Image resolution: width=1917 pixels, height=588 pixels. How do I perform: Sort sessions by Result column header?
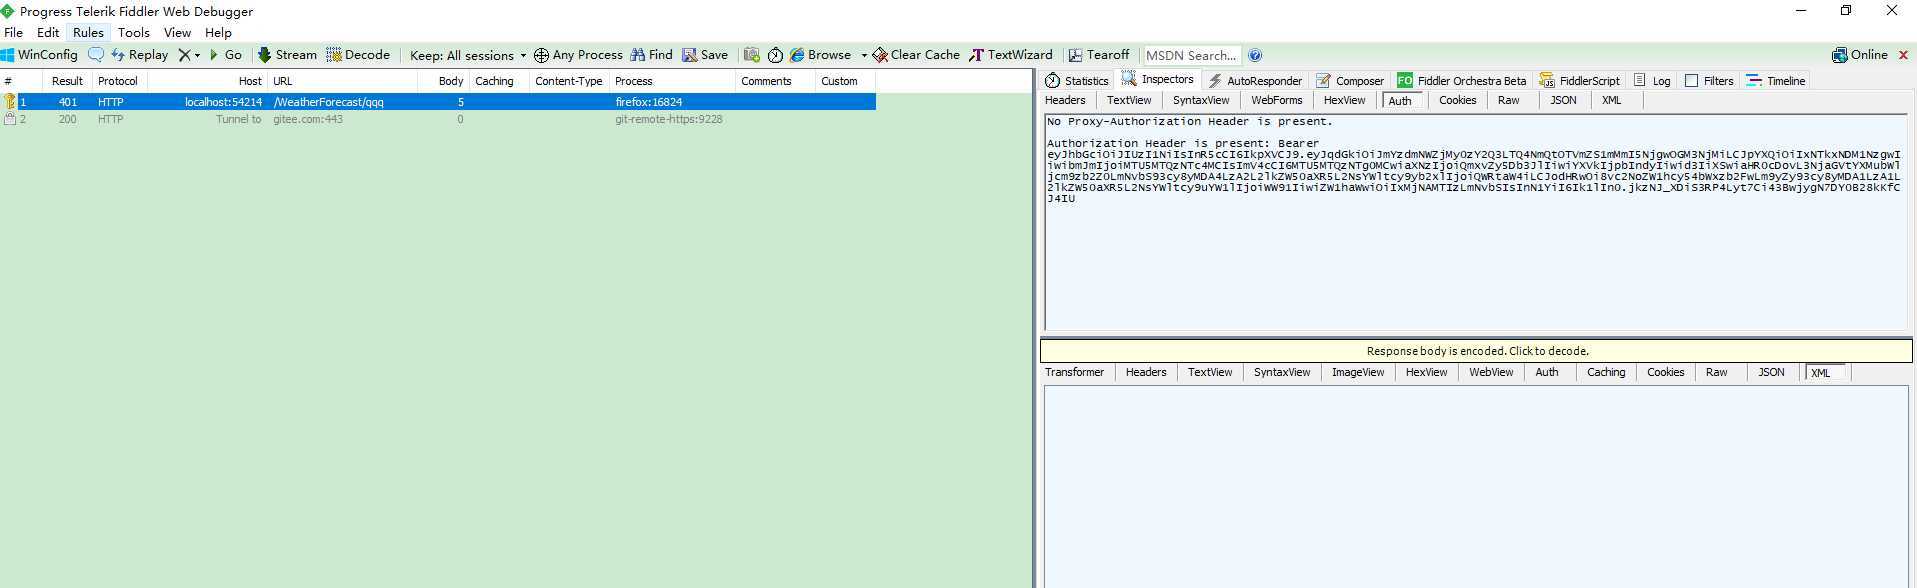[69, 81]
